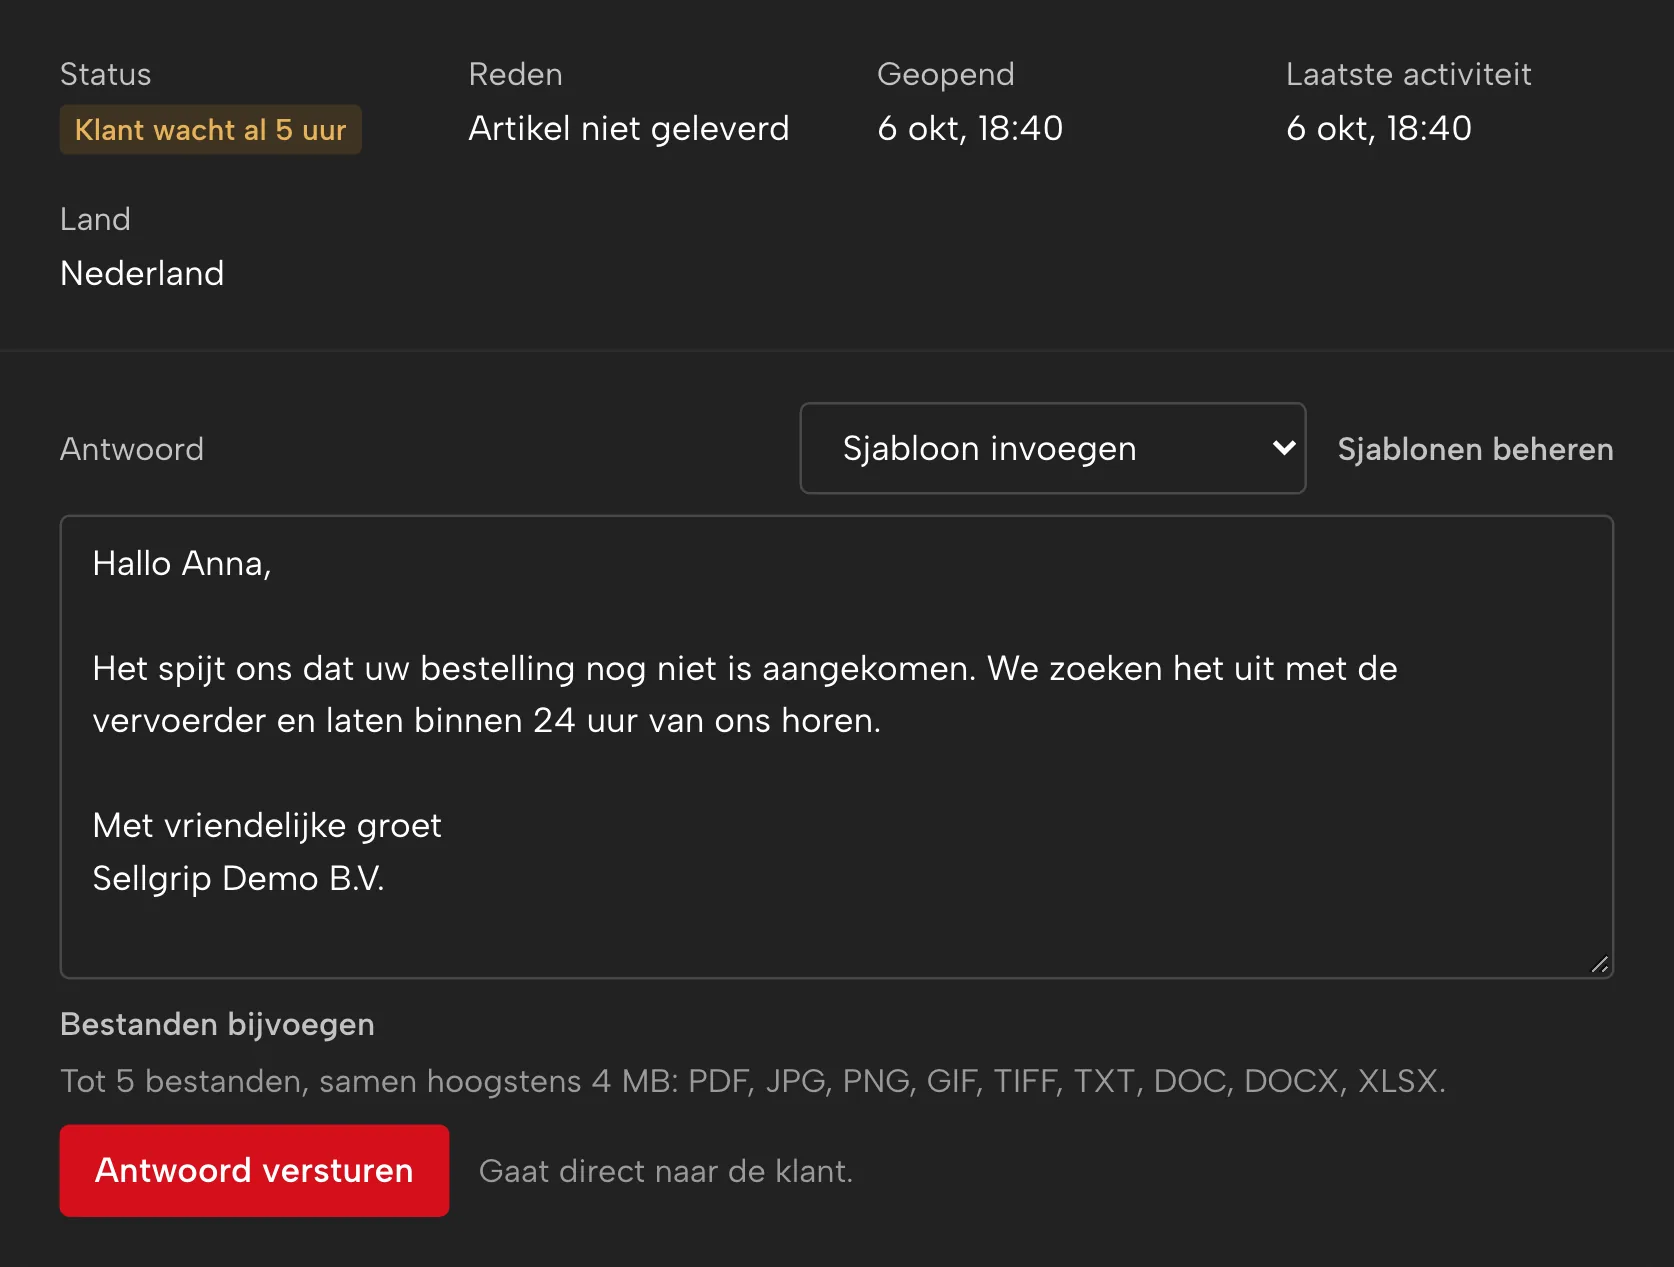Click the Status label

pyautogui.click(x=105, y=74)
